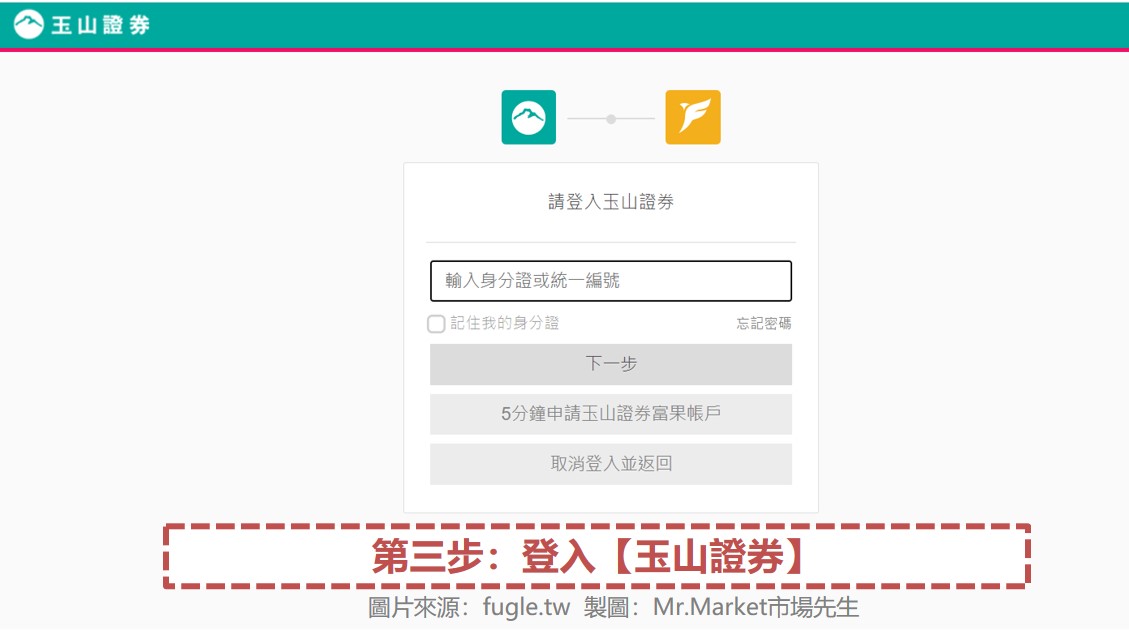Focus the 輸入身分證或統一編號 input field
Viewport: 1129px width, 635px height.
(611, 281)
